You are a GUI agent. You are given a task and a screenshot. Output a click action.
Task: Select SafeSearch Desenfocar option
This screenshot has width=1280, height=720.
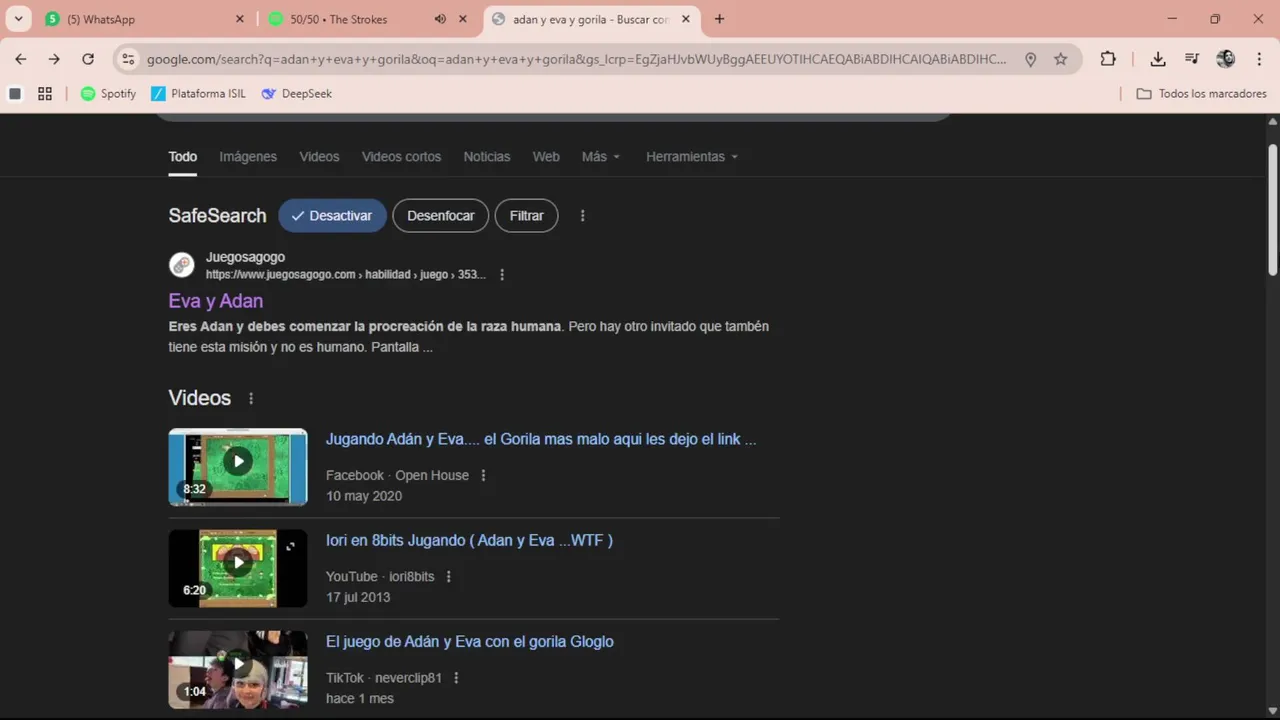440,216
